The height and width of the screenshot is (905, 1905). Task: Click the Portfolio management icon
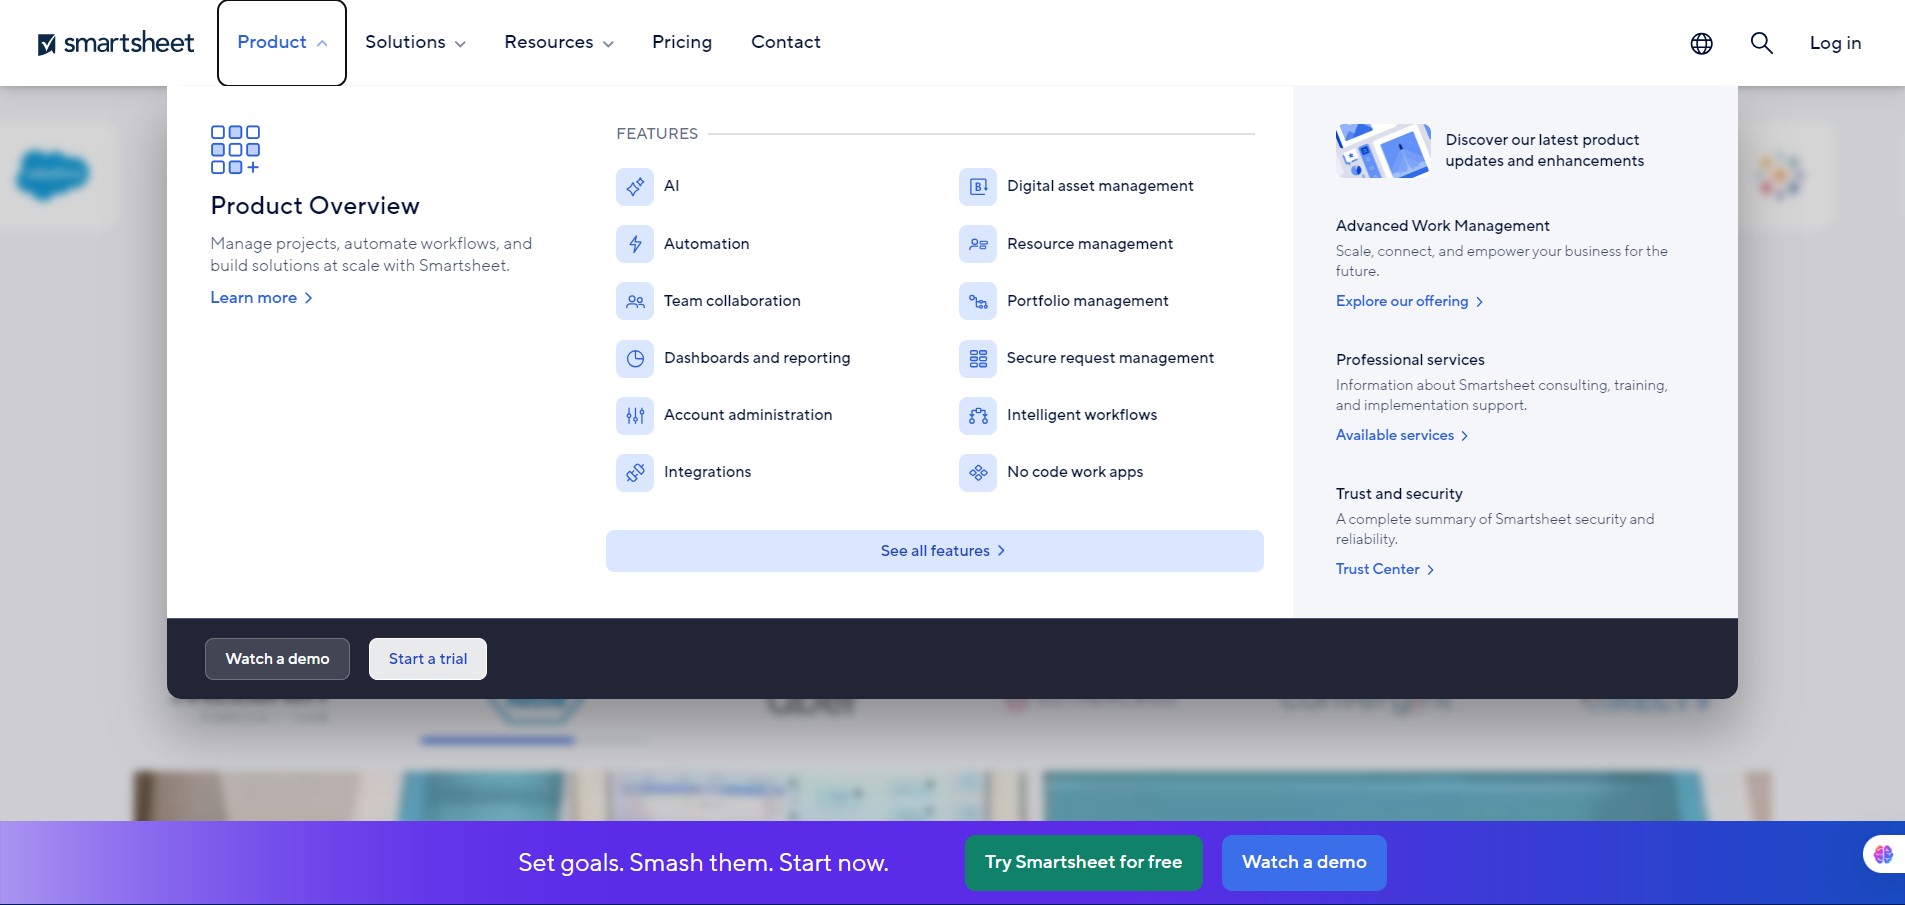[x=978, y=301]
